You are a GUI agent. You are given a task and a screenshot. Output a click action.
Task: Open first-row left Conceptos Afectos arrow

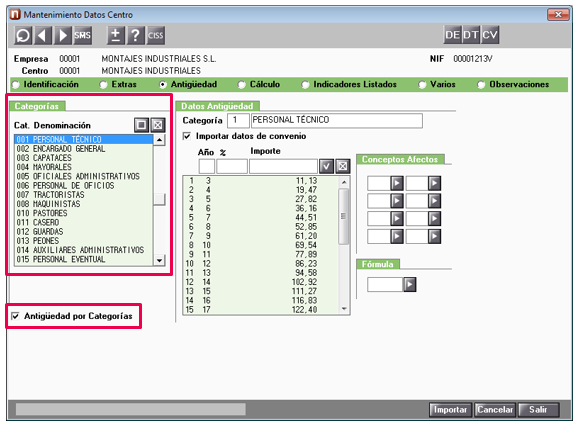pos(397,183)
